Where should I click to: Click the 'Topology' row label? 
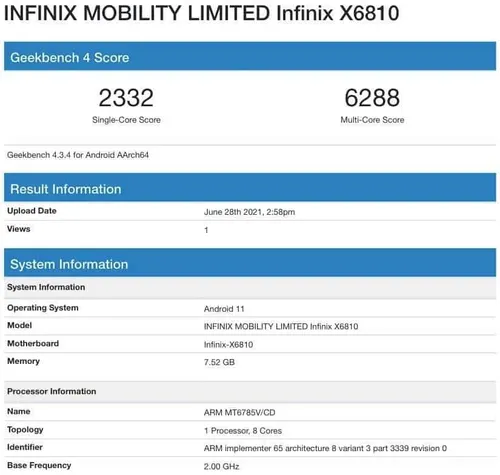point(25,430)
